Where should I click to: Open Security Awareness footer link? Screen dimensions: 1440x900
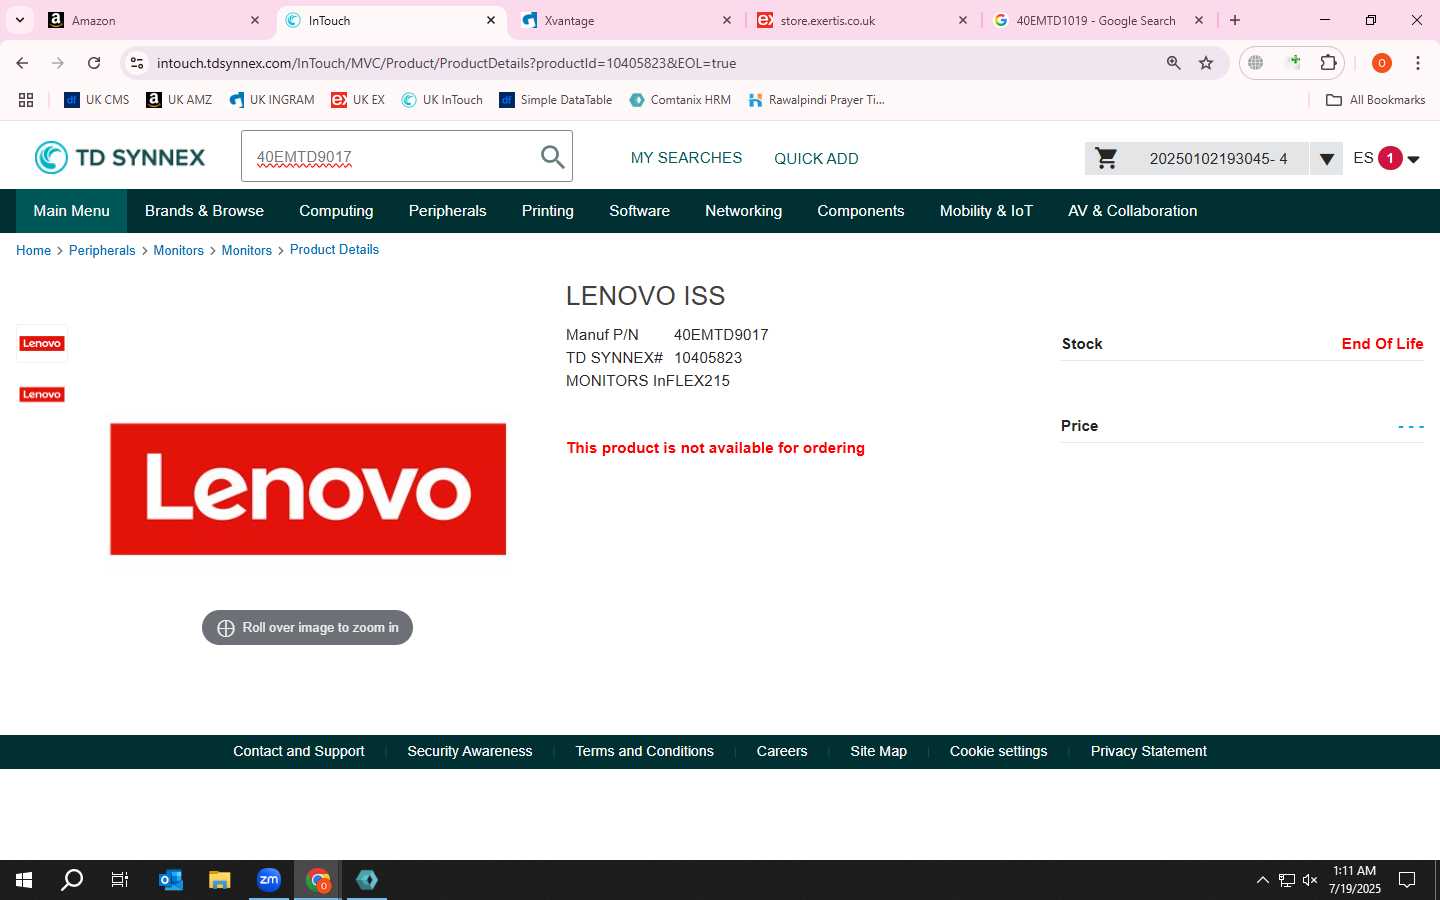point(469,751)
